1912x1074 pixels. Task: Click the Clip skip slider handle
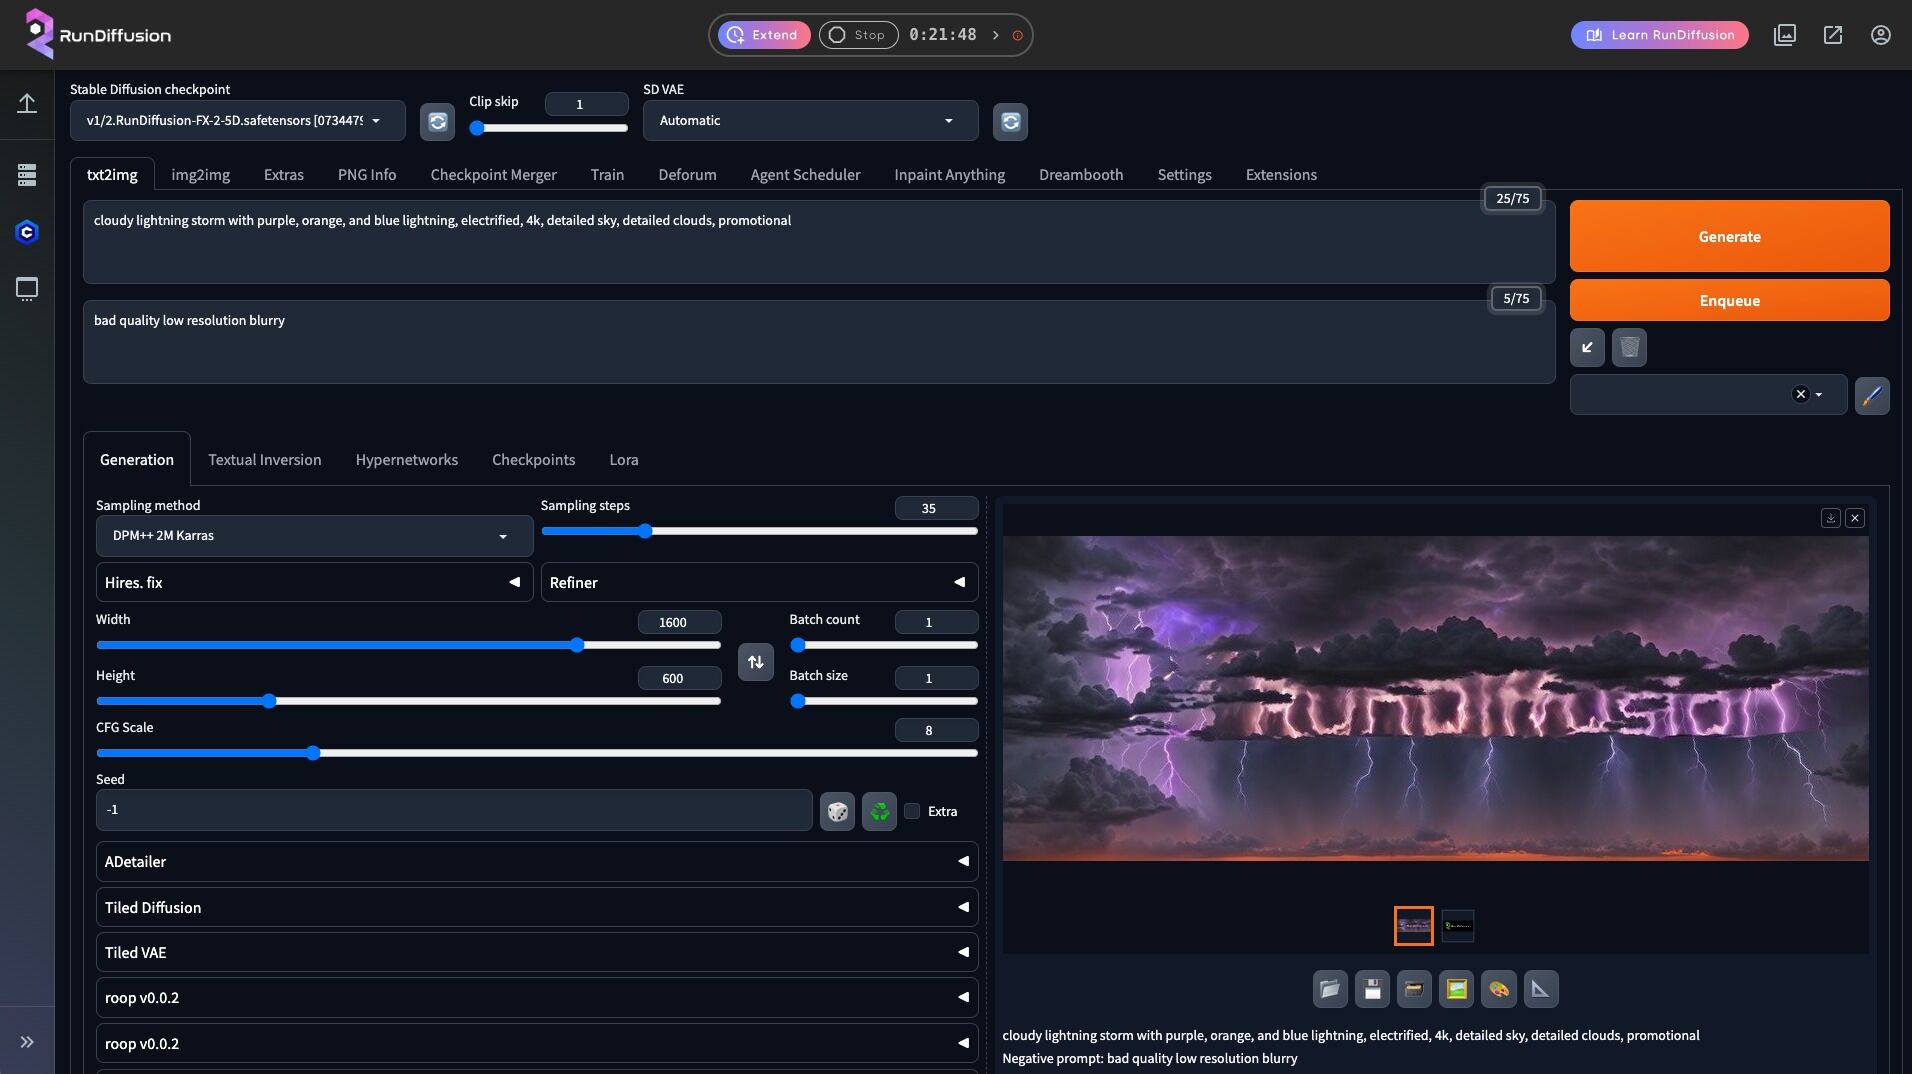pyautogui.click(x=477, y=128)
